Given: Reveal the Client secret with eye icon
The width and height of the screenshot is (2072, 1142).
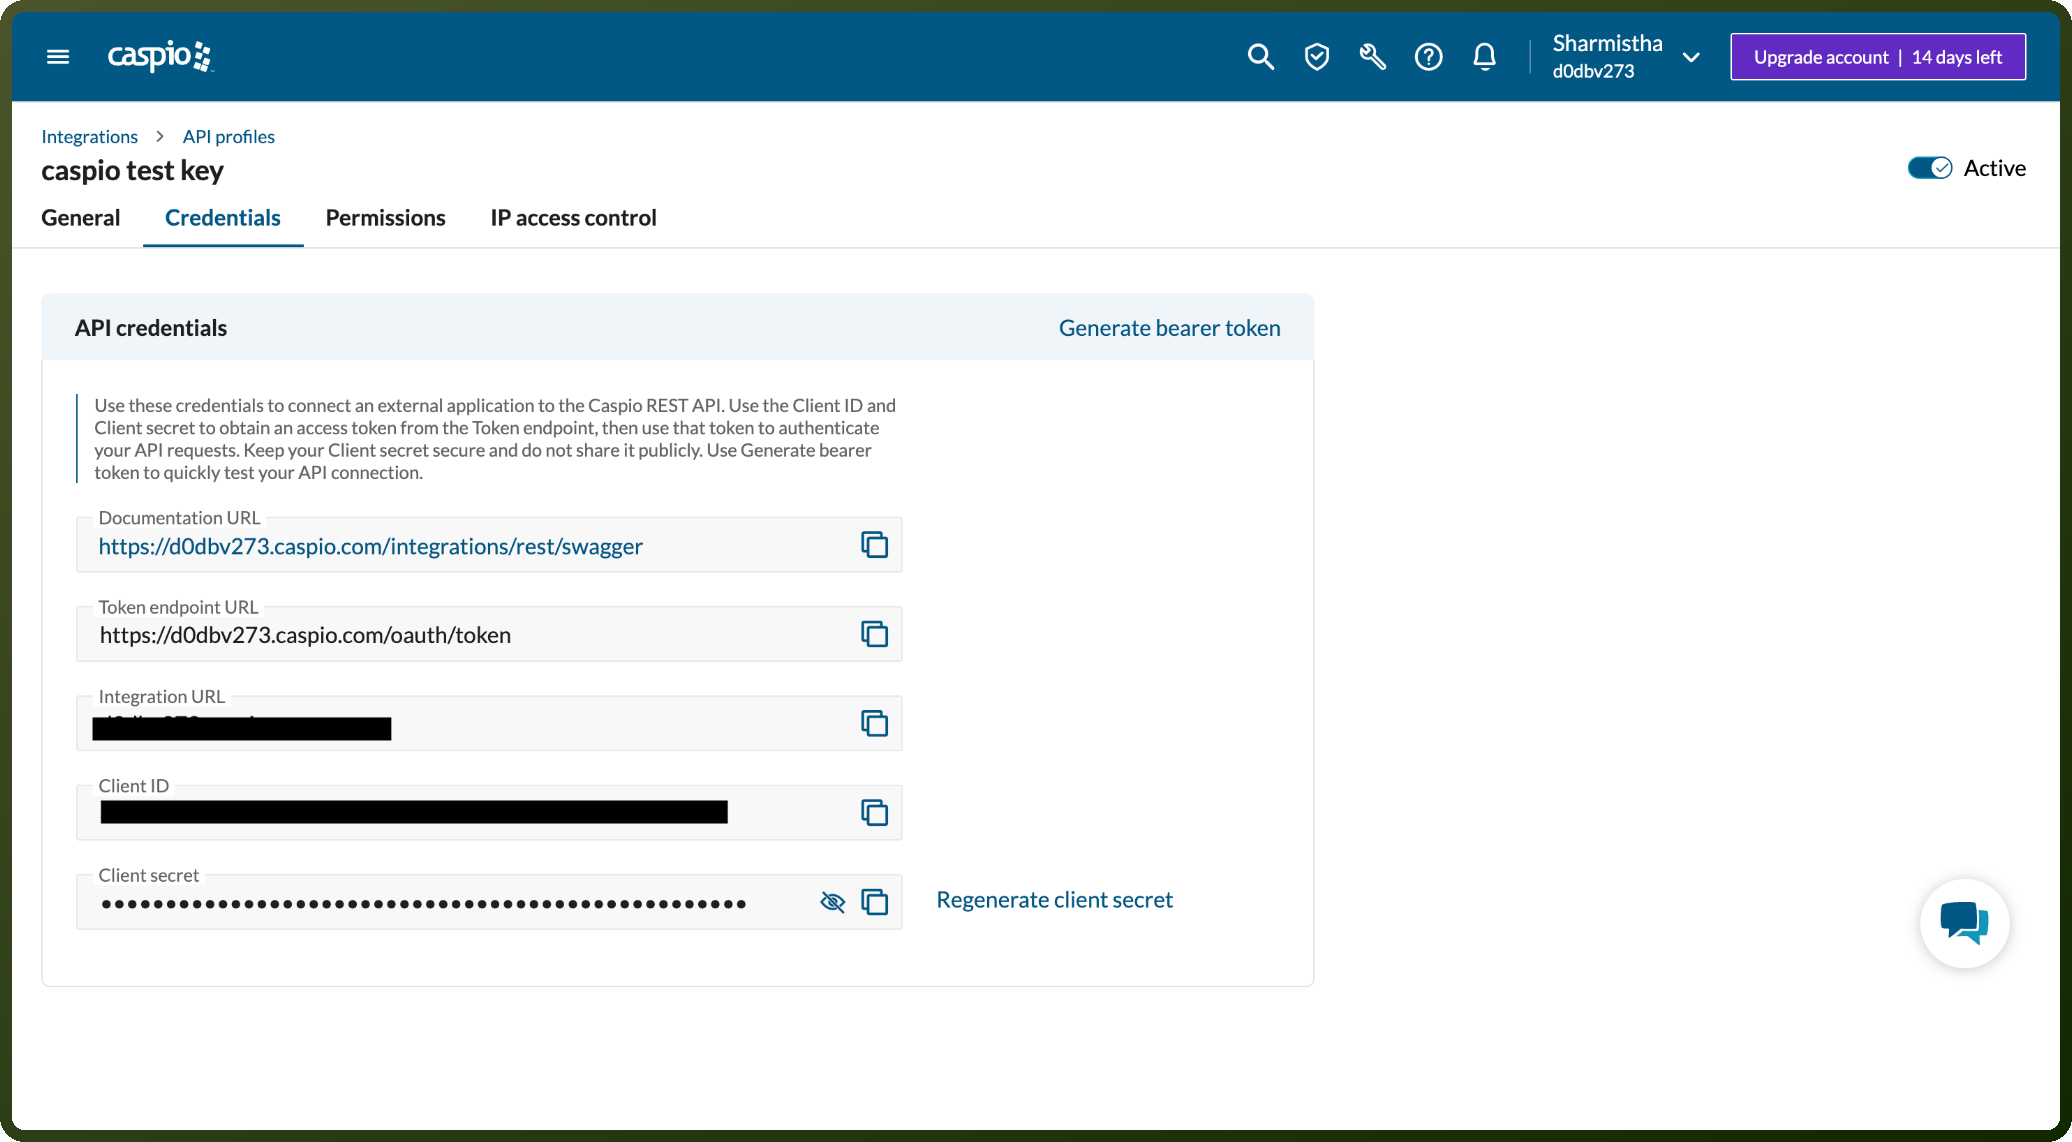Looking at the screenshot, I should coord(832,902).
